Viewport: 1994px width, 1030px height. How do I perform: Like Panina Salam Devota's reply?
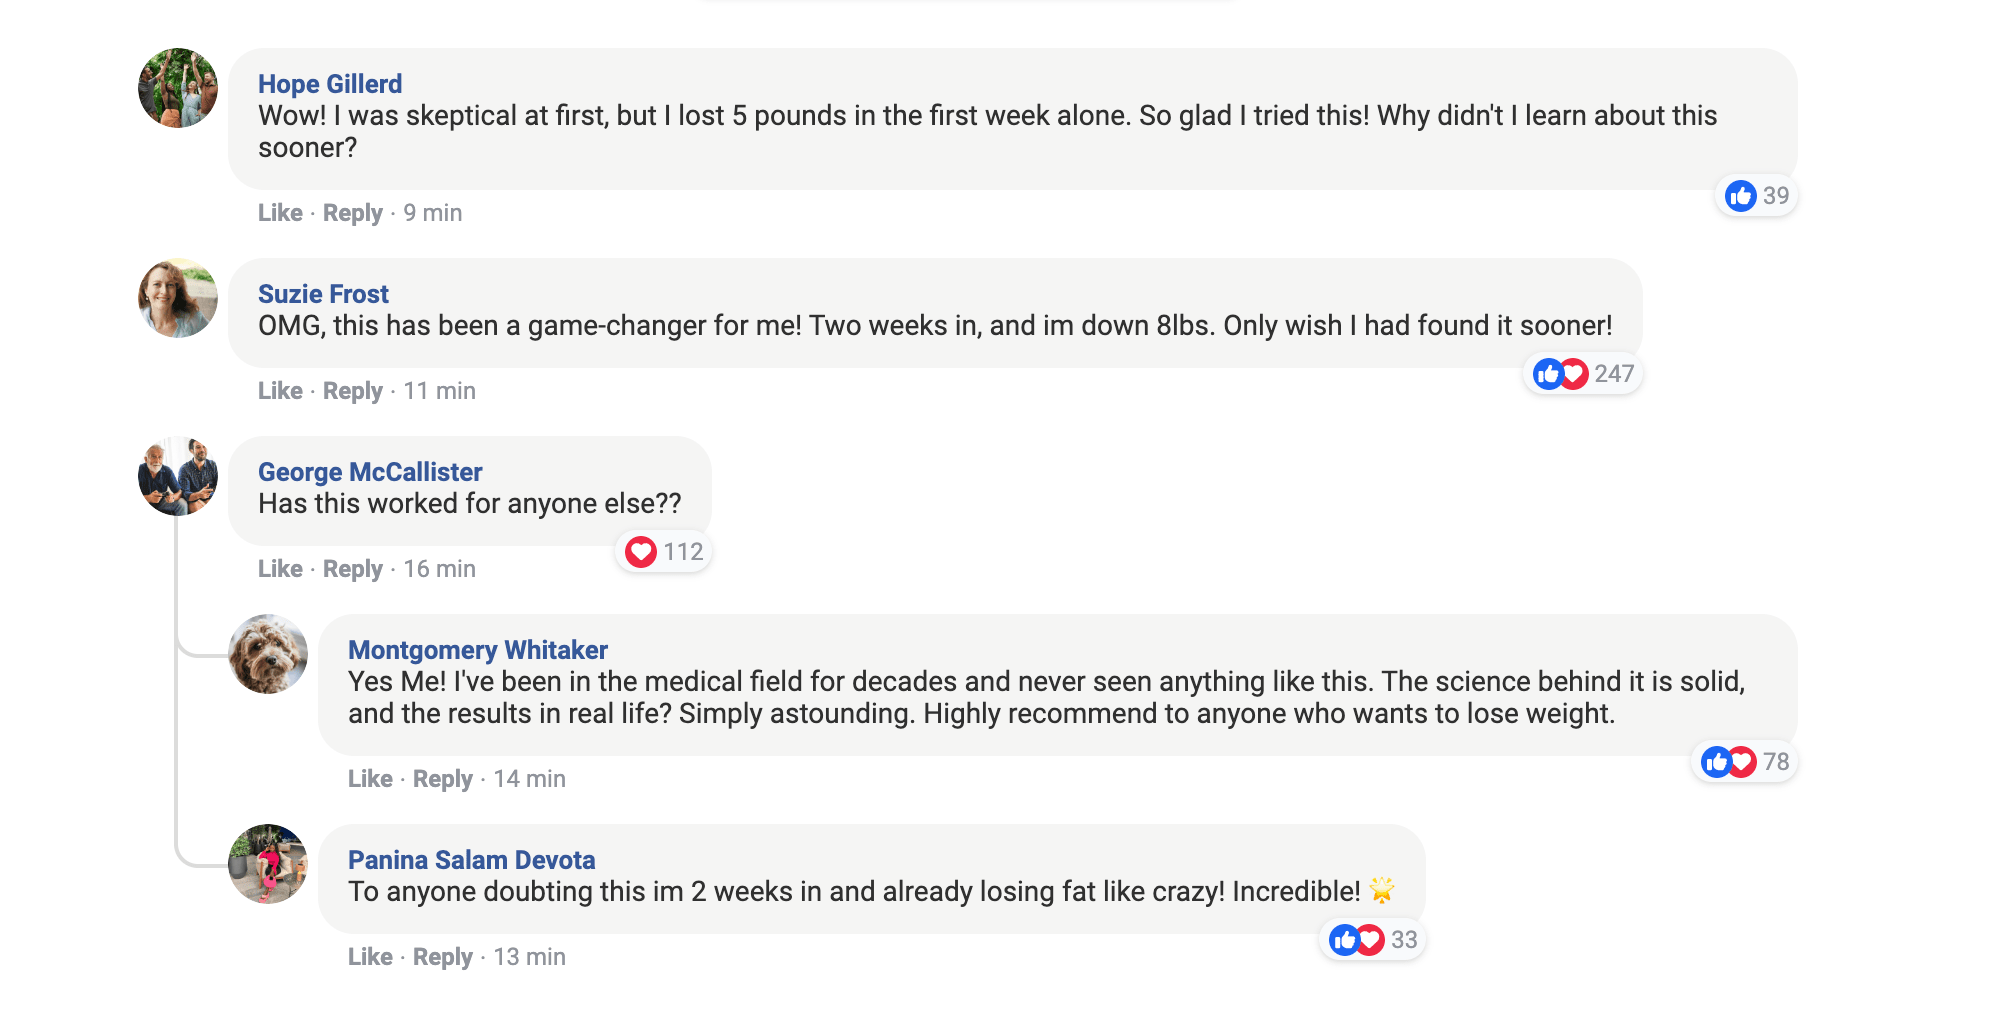370,957
